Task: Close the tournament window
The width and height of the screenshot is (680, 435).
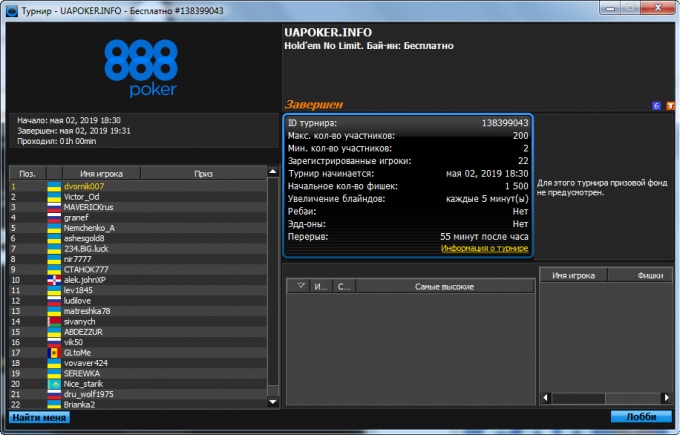Action: coord(658,8)
